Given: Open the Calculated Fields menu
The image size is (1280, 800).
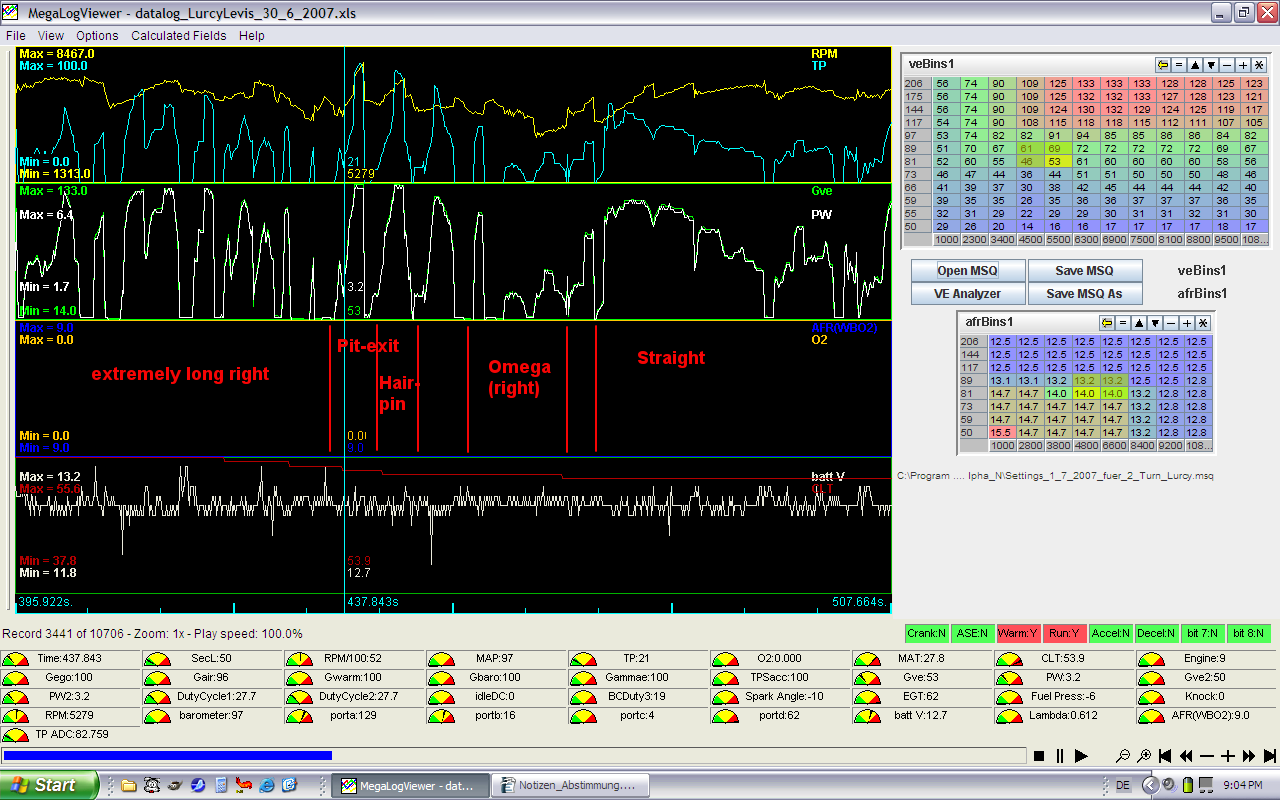Looking at the screenshot, I should 179,35.
